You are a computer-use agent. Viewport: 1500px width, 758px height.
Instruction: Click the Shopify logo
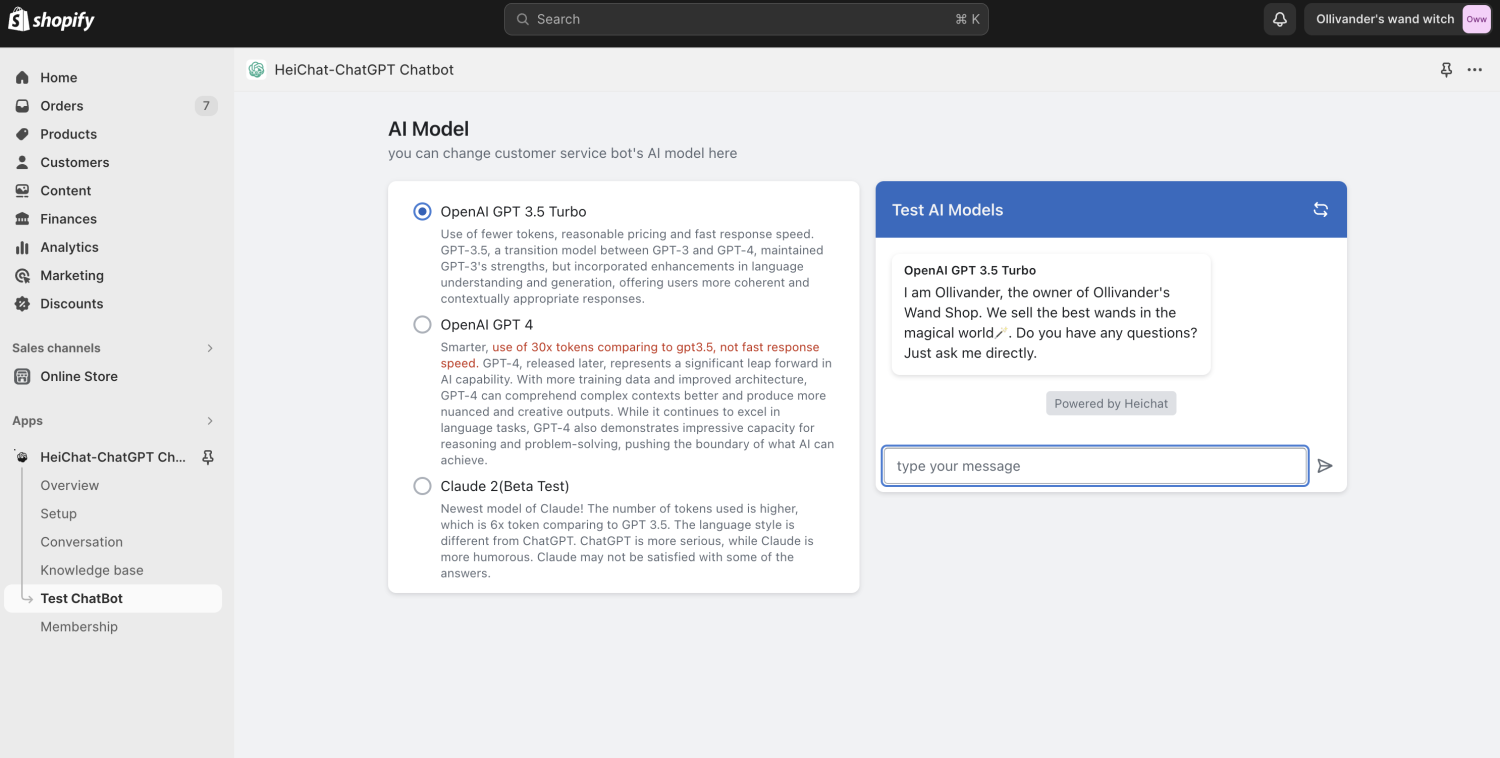pos(52,19)
